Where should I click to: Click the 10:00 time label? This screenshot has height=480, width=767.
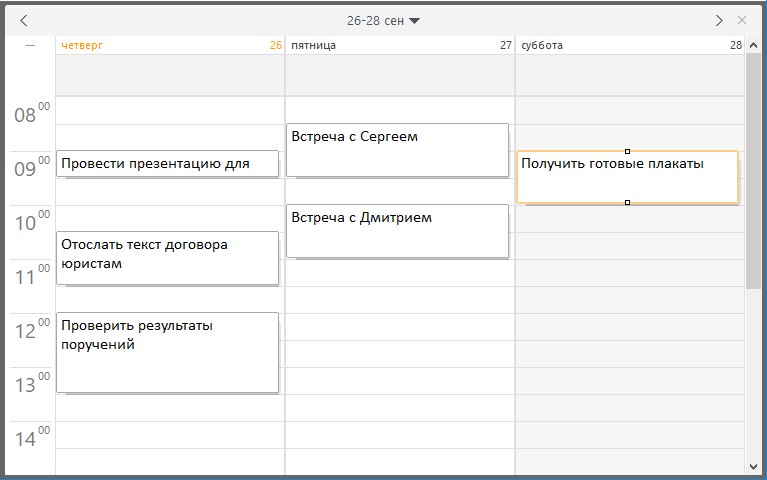[x=32, y=222]
